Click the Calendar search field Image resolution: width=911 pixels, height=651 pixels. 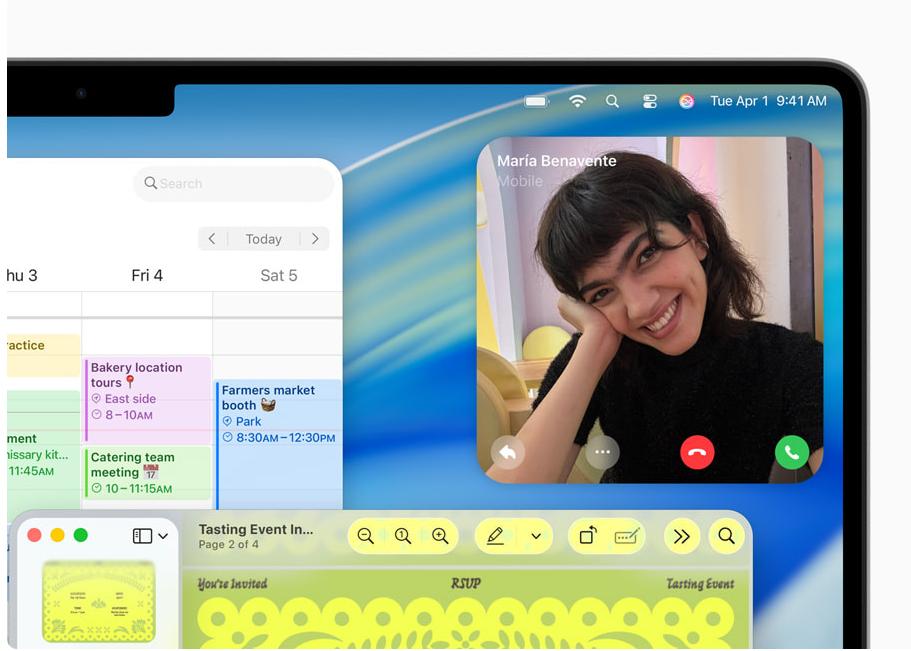234,184
